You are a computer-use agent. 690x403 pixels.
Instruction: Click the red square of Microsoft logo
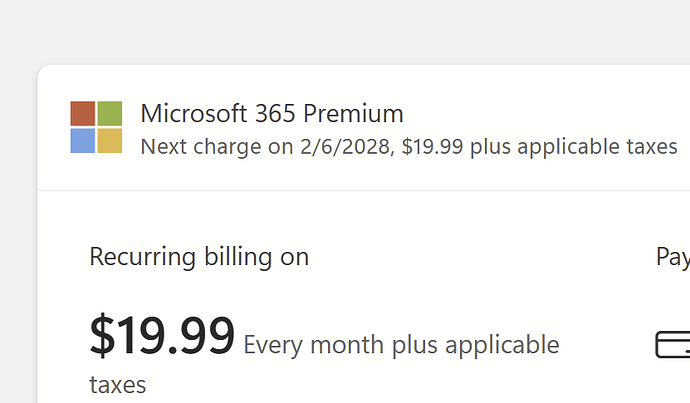(x=83, y=113)
